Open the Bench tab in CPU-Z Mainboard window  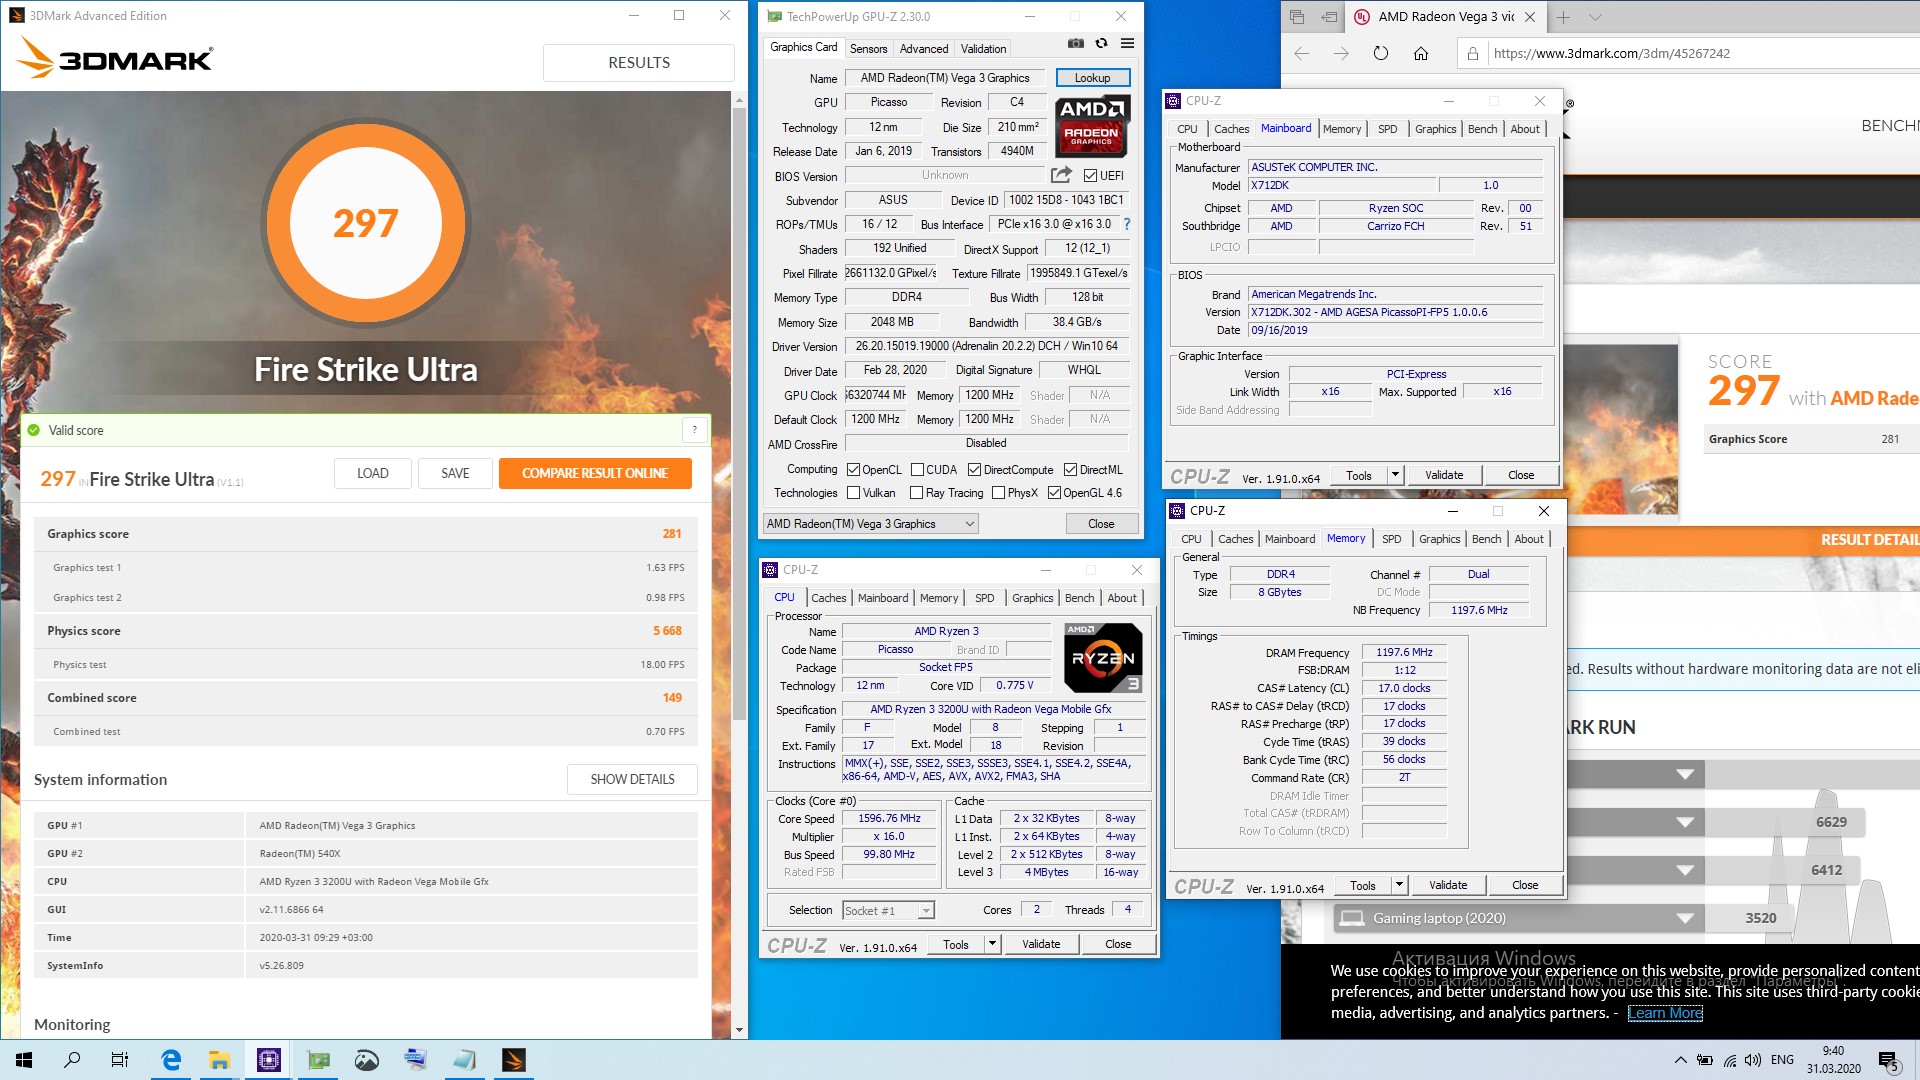pos(1482,129)
